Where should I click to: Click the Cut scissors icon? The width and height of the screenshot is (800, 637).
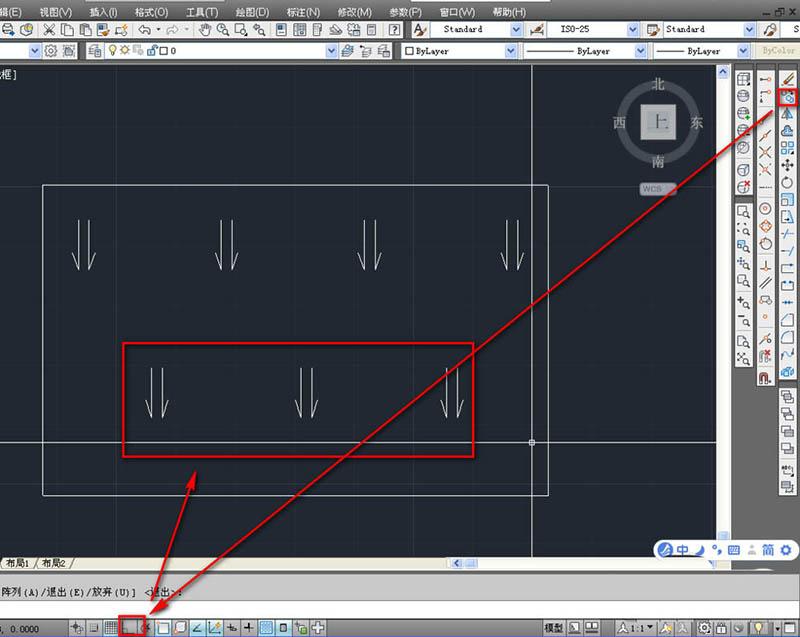pos(49,30)
